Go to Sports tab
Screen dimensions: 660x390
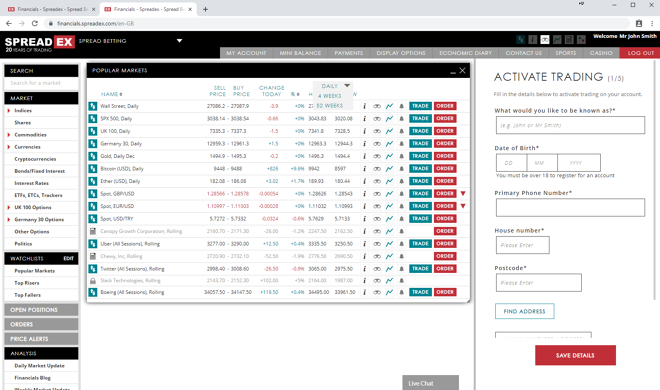click(x=565, y=53)
